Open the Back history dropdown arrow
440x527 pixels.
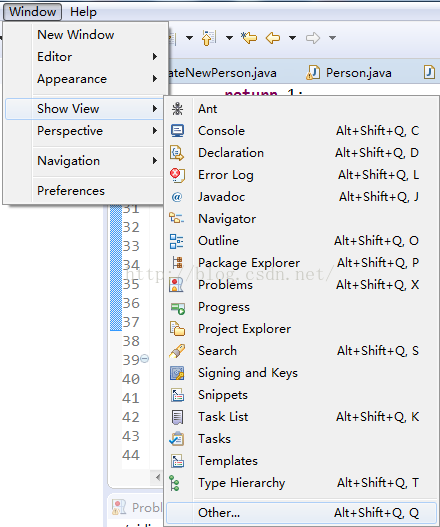292,38
